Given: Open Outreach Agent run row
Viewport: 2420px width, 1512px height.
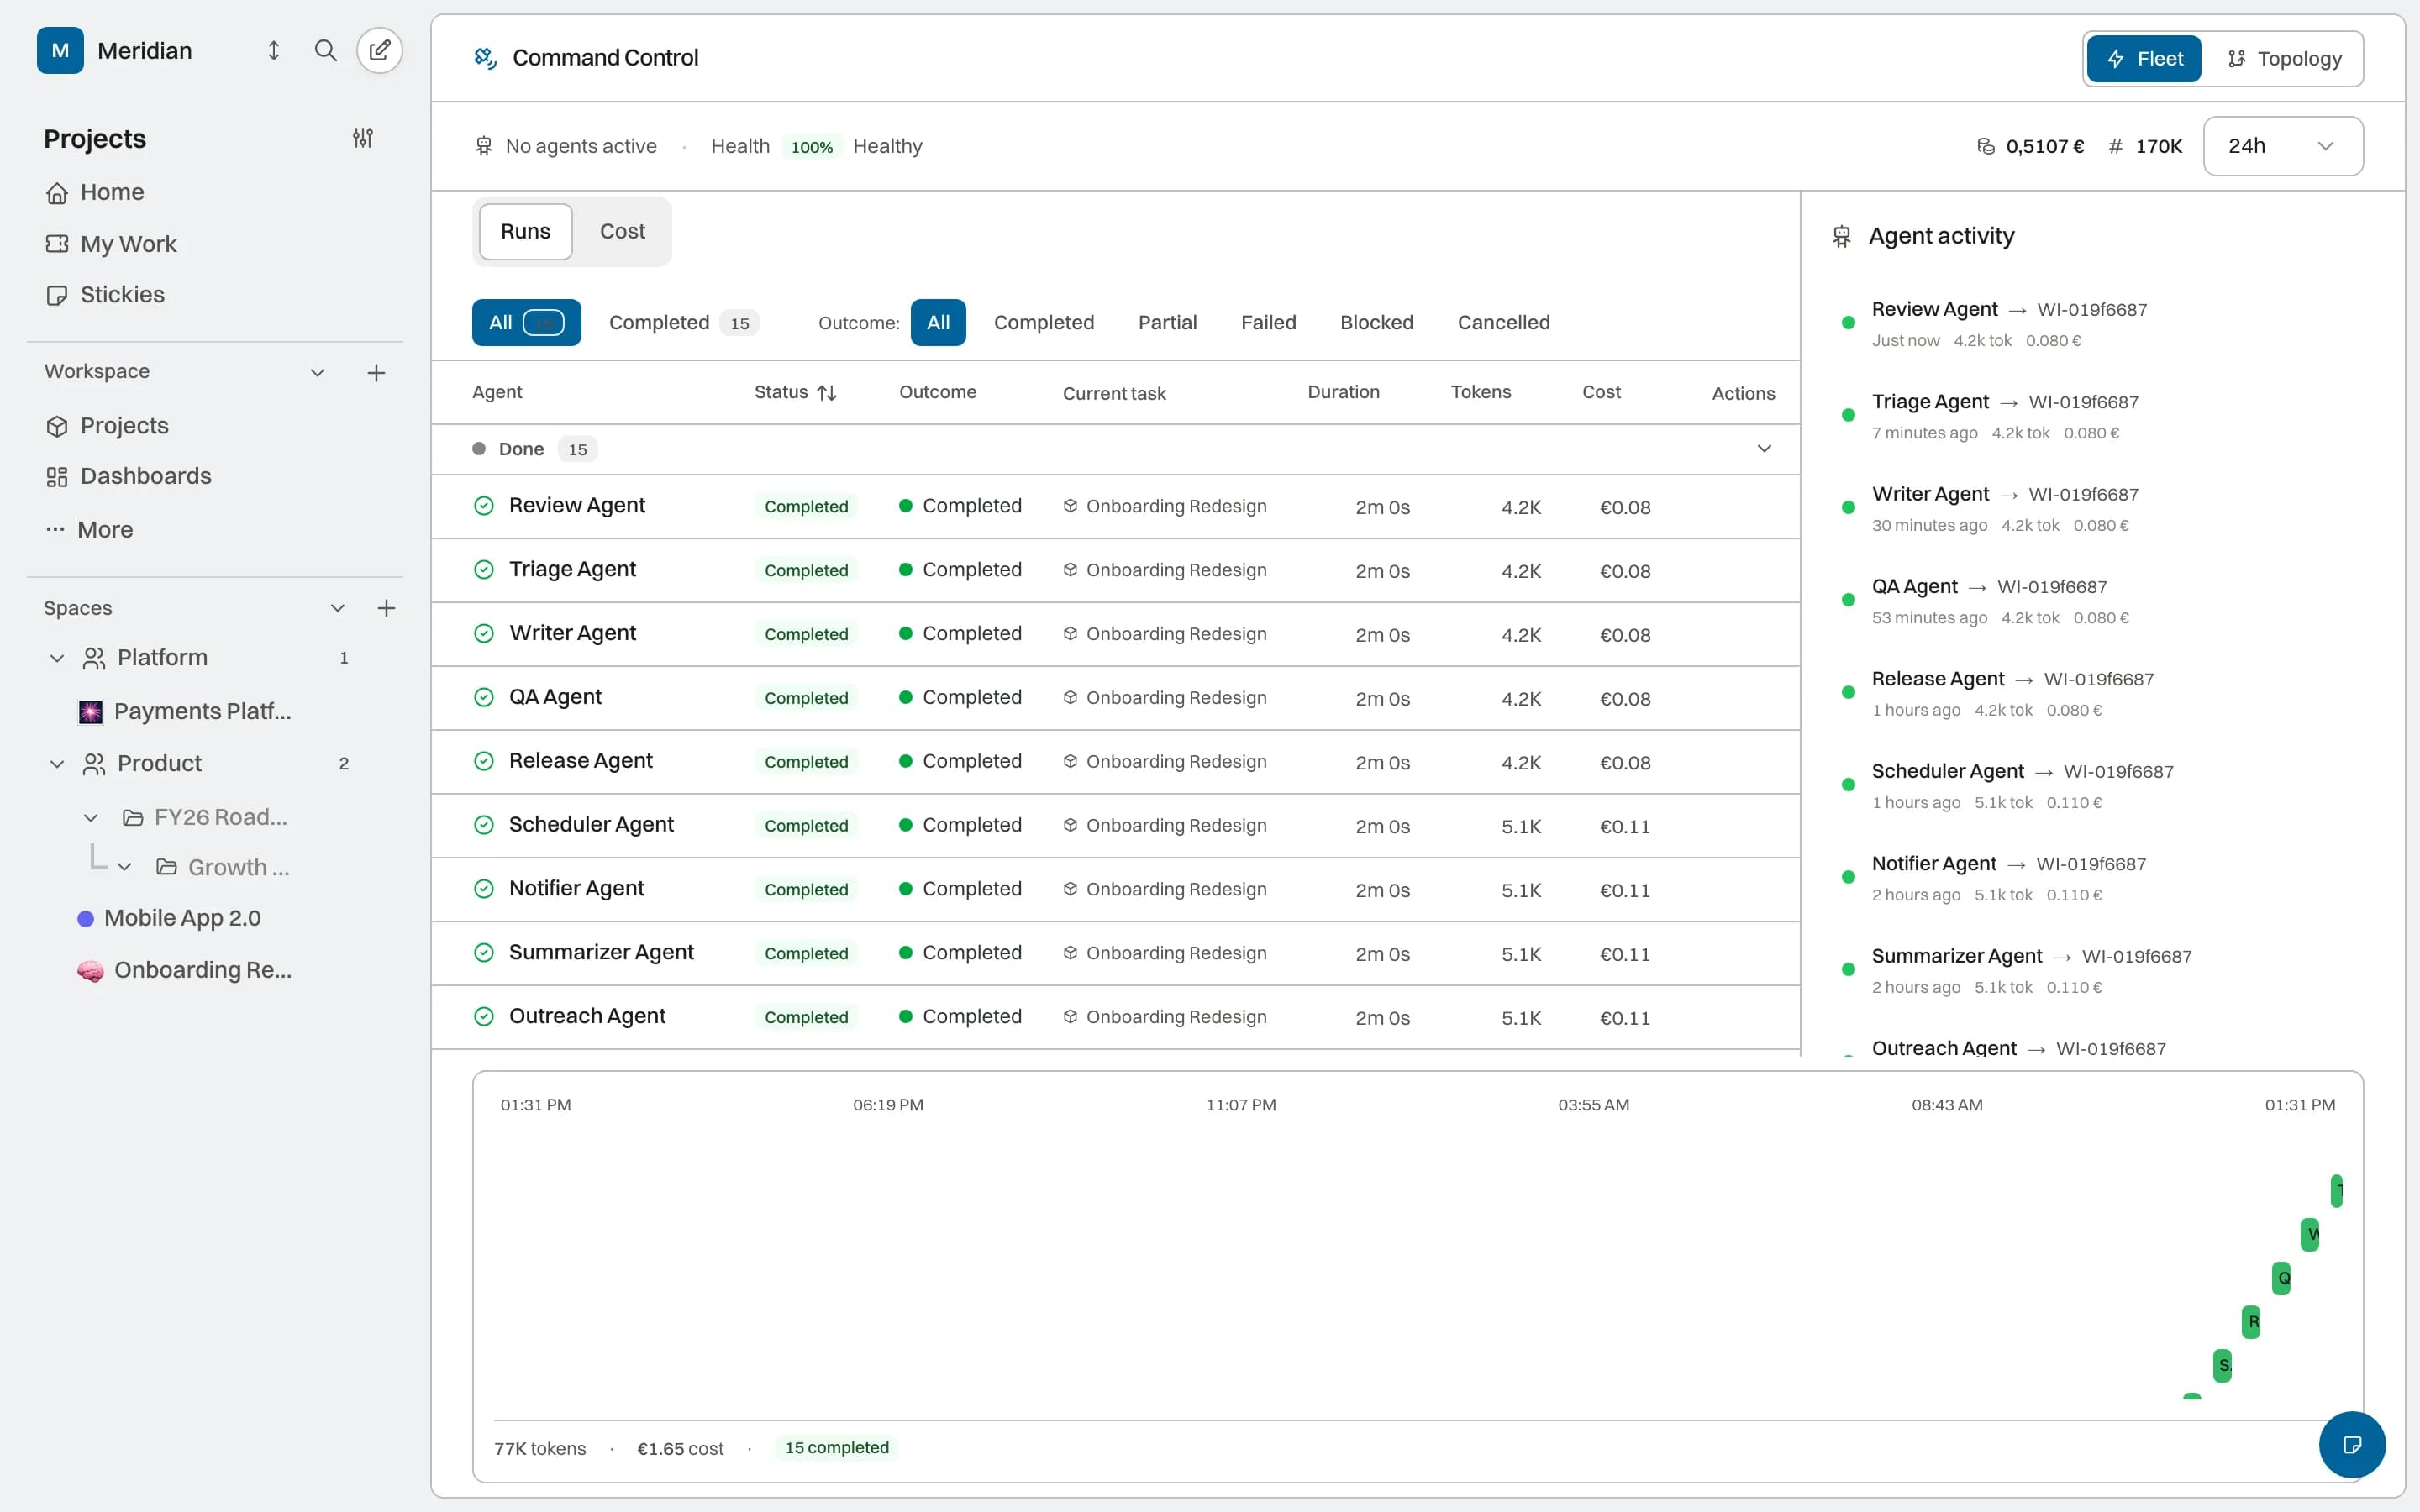Looking at the screenshot, I should point(1115,1017).
